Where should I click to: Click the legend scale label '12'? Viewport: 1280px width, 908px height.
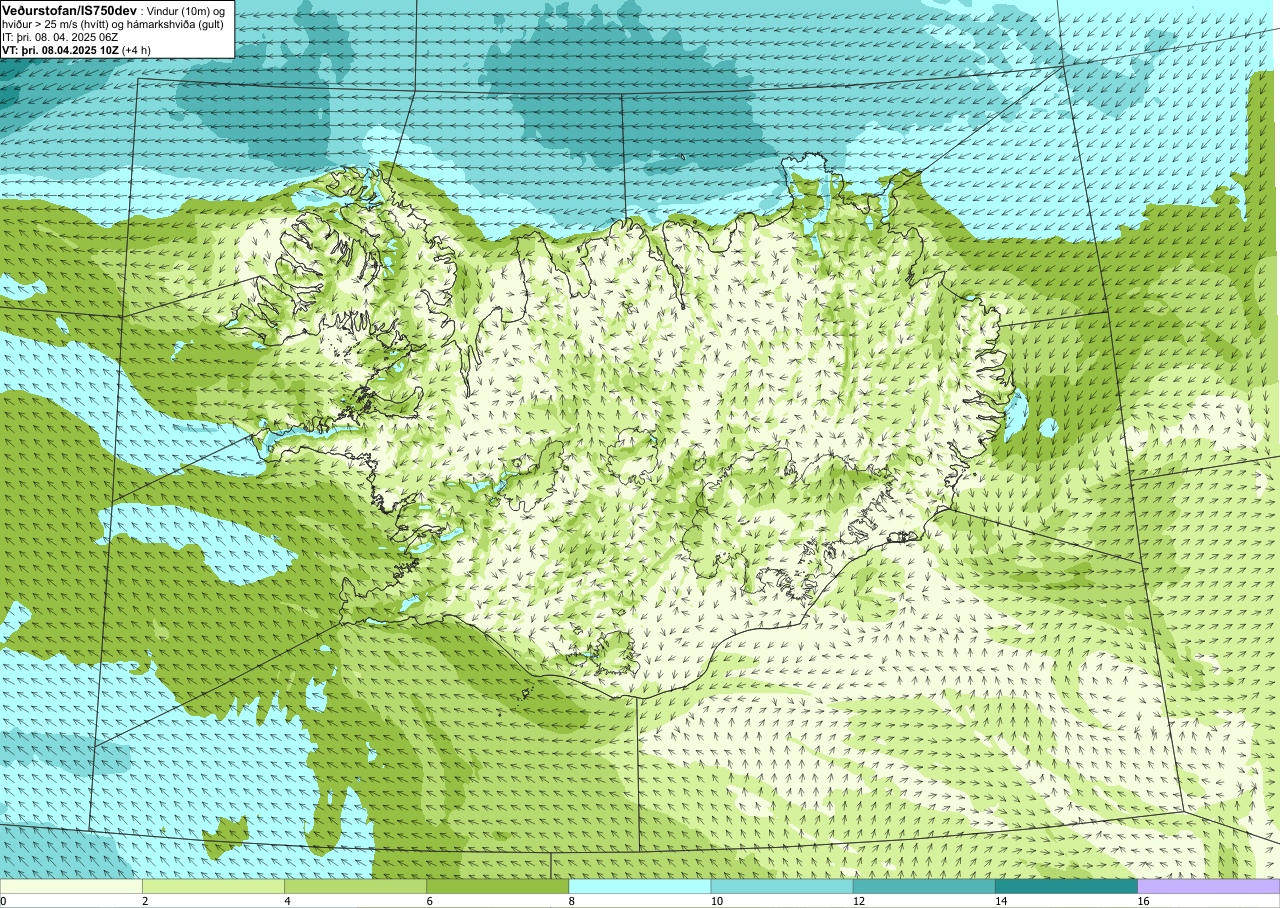pyautogui.click(x=859, y=901)
